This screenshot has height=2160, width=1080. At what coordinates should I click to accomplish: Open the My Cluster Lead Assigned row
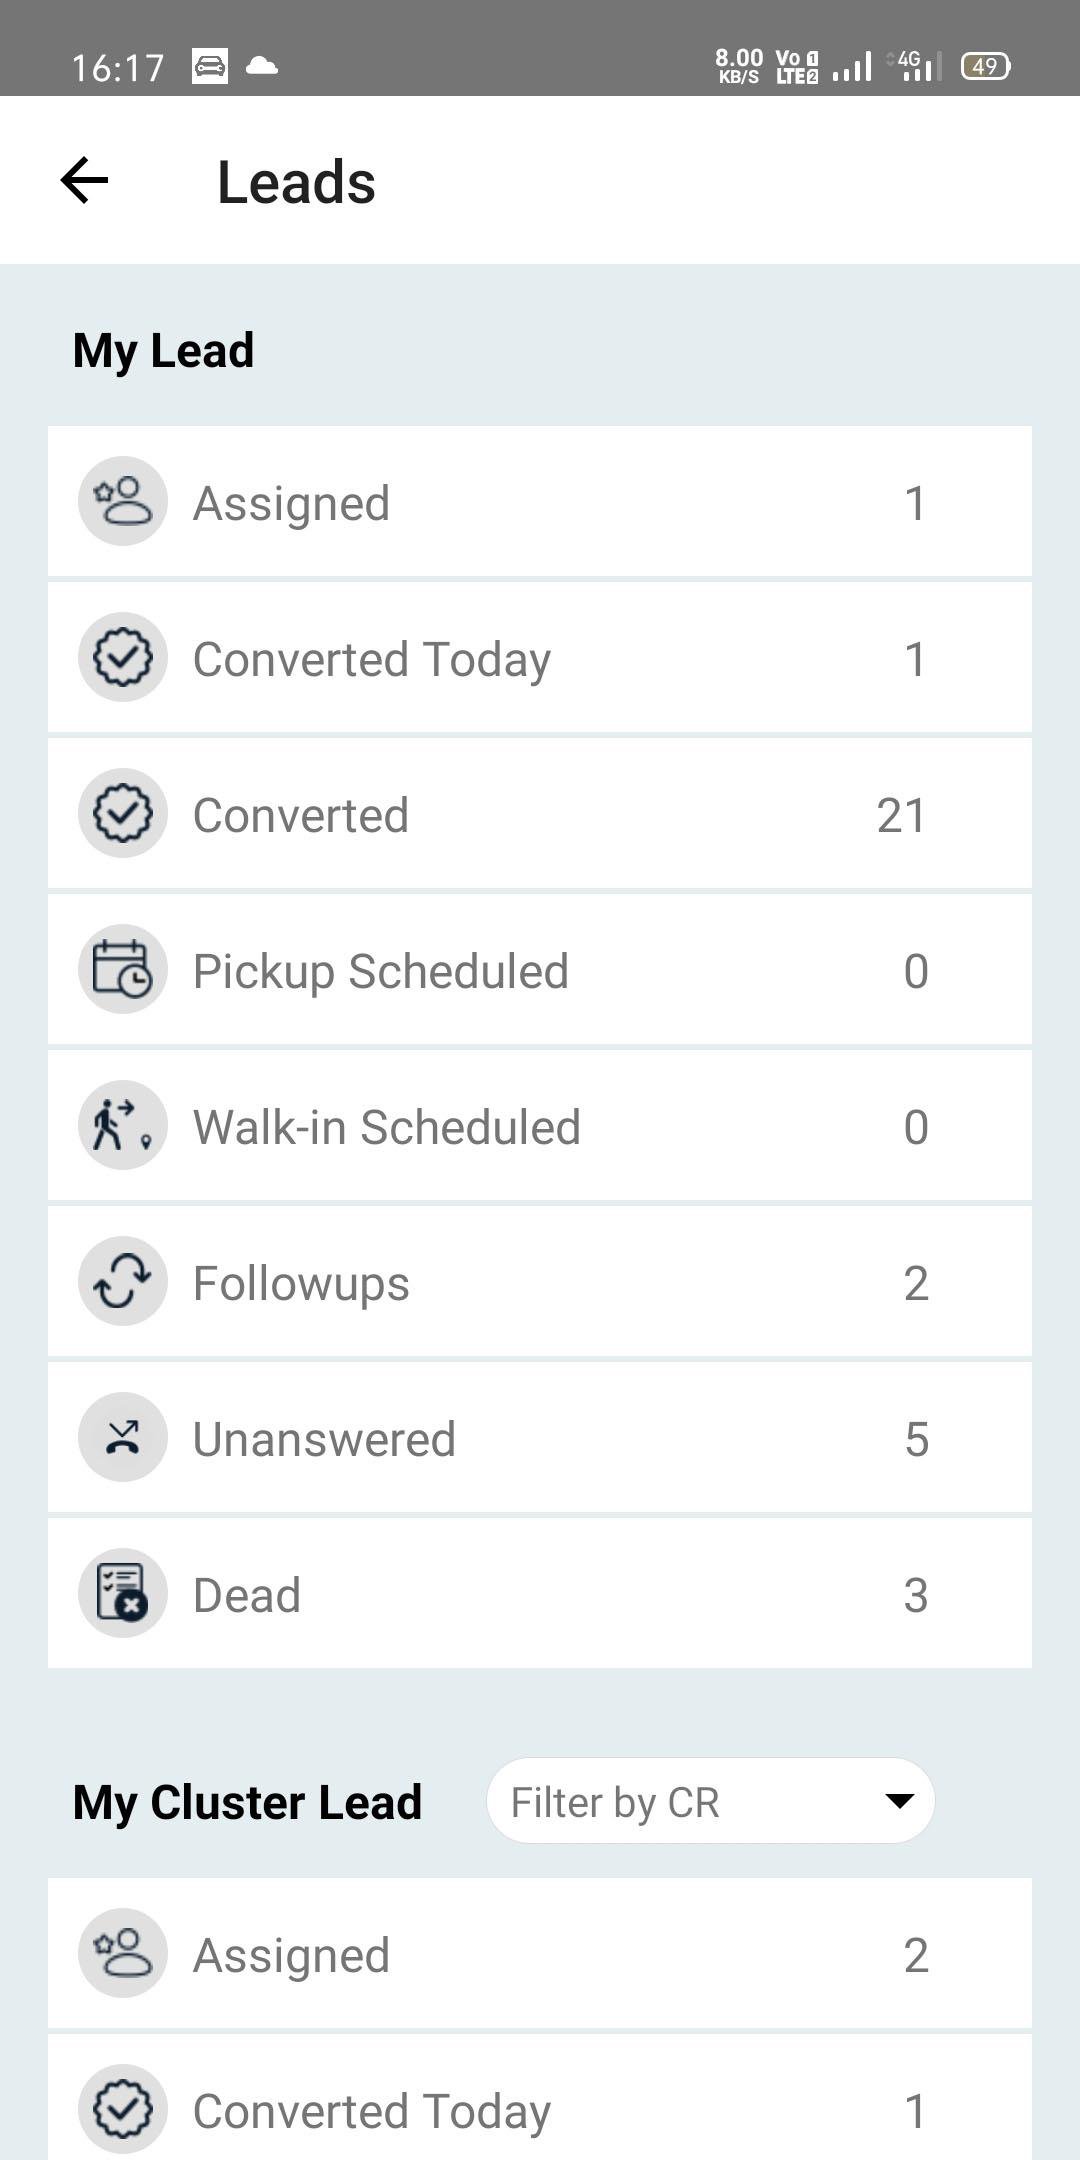[x=540, y=1953]
